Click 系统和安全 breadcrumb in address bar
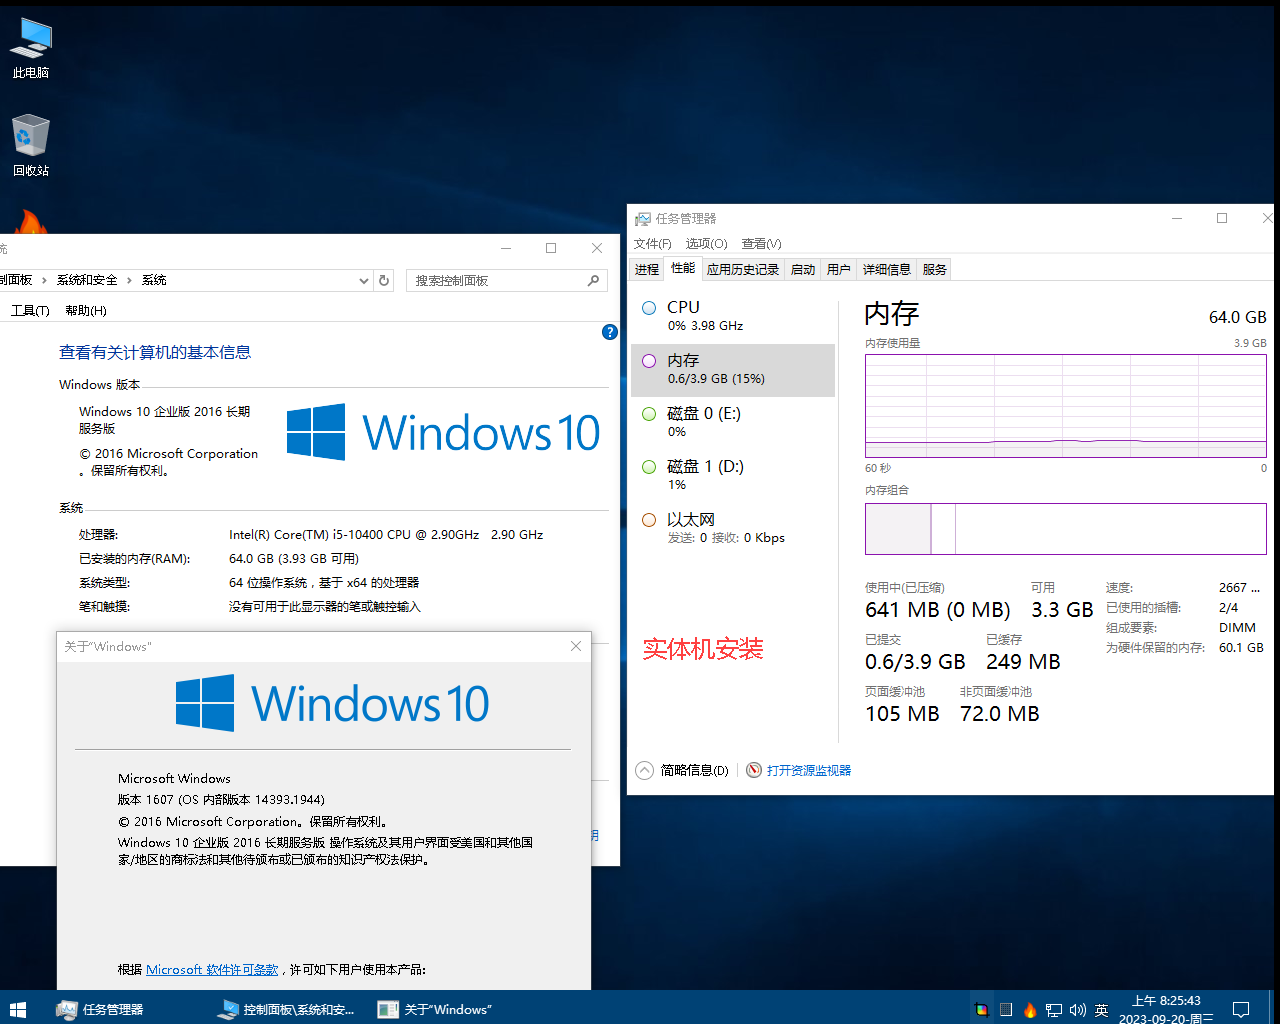 (87, 280)
